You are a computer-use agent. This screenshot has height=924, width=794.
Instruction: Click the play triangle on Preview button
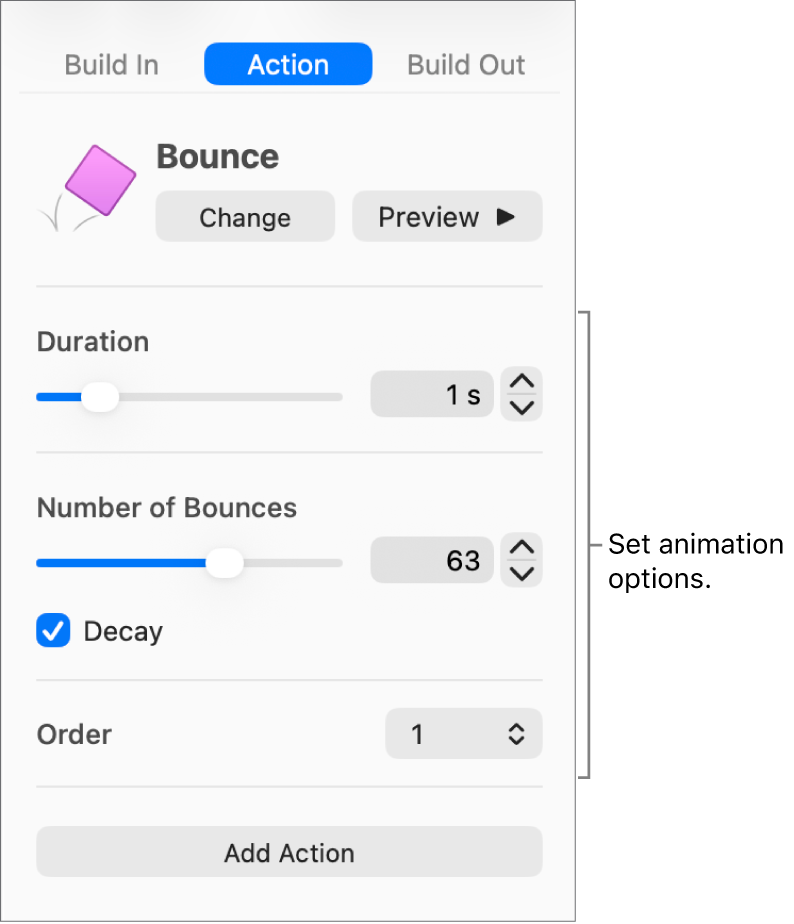pyautogui.click(x=506, y=216)
